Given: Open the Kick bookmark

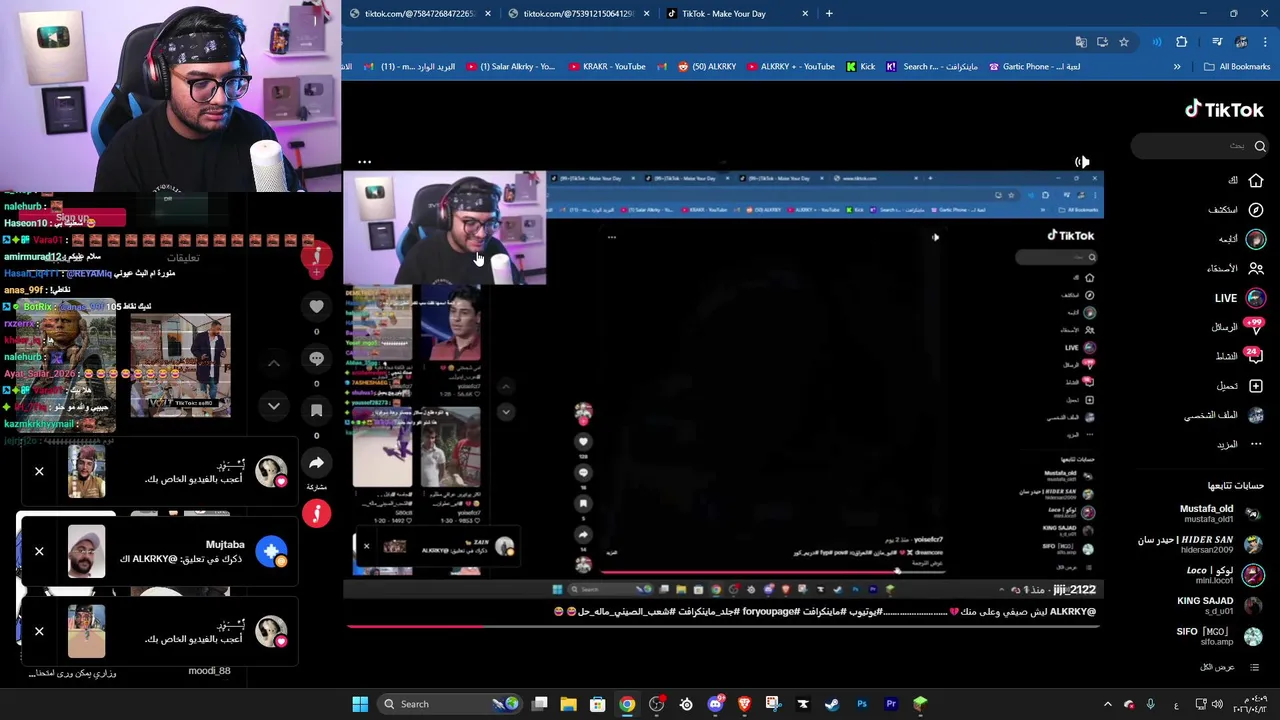Looking at the screenshot, I should 860,67.
